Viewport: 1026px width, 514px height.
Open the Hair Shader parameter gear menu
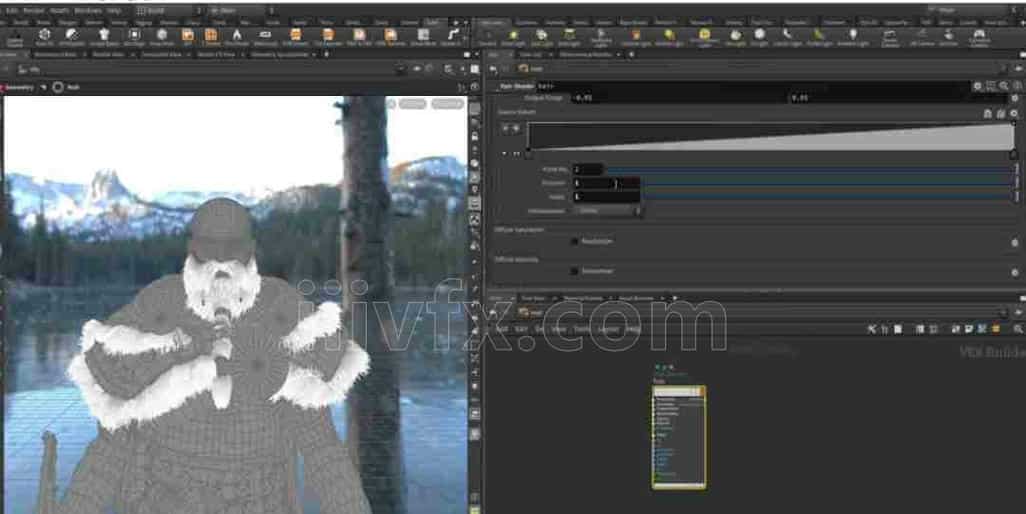click(x=977, y=87)
